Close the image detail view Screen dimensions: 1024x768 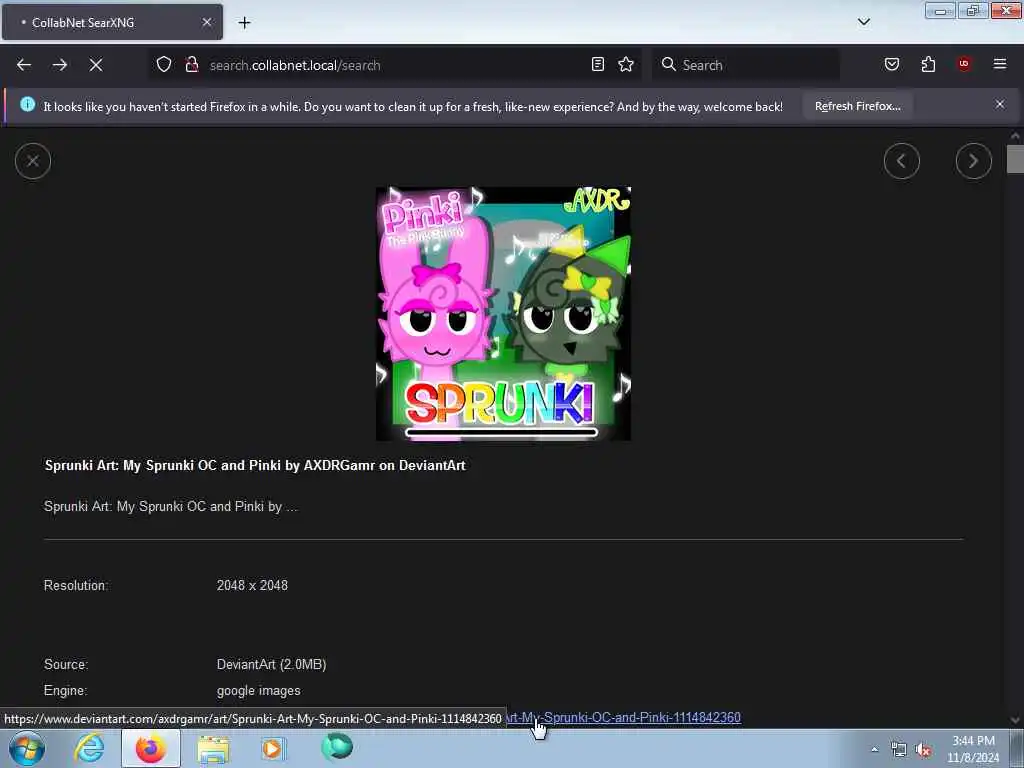(33, 161)
